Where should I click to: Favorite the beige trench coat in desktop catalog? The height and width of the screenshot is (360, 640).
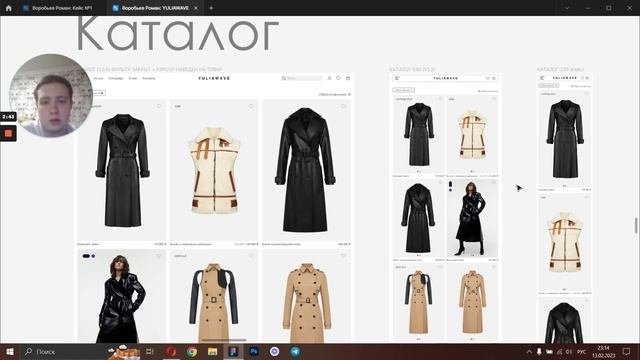click(x=343, y=256)
